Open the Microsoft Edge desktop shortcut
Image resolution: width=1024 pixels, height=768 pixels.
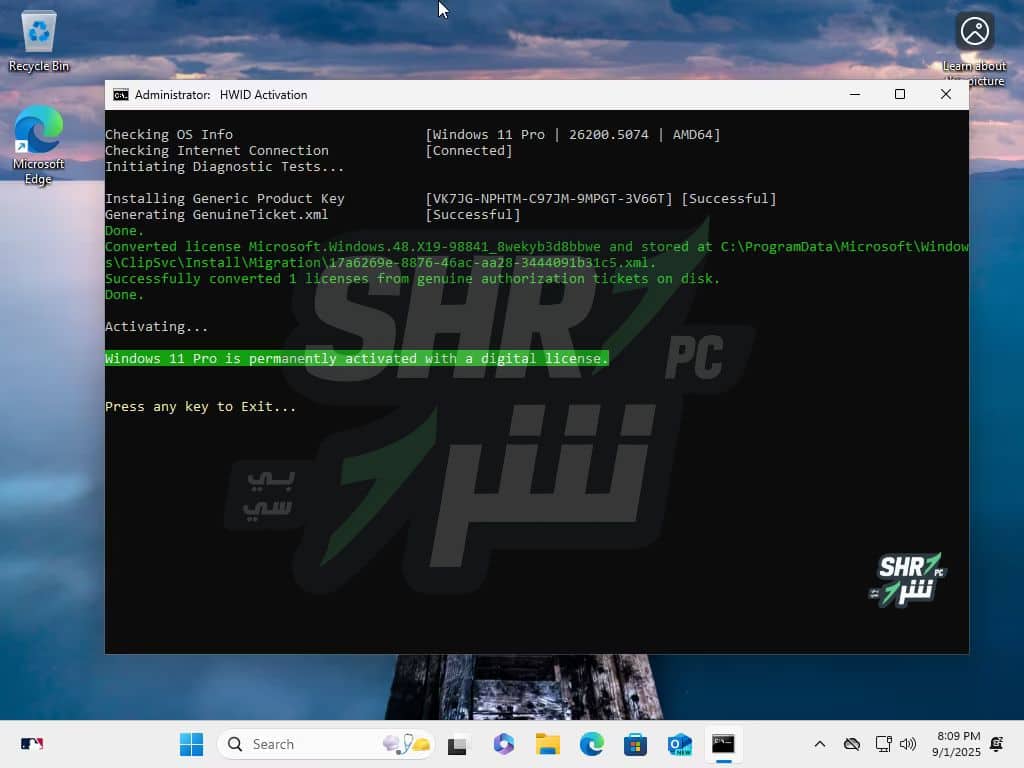[39, 145]
